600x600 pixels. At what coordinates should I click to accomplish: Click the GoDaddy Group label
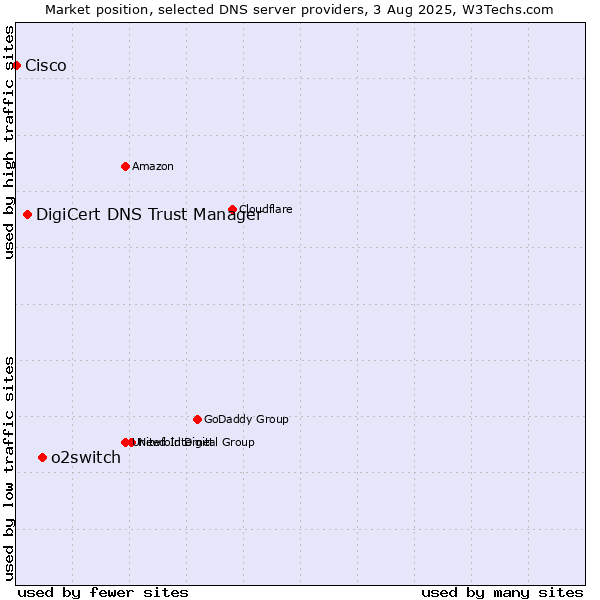pos(246,419)
